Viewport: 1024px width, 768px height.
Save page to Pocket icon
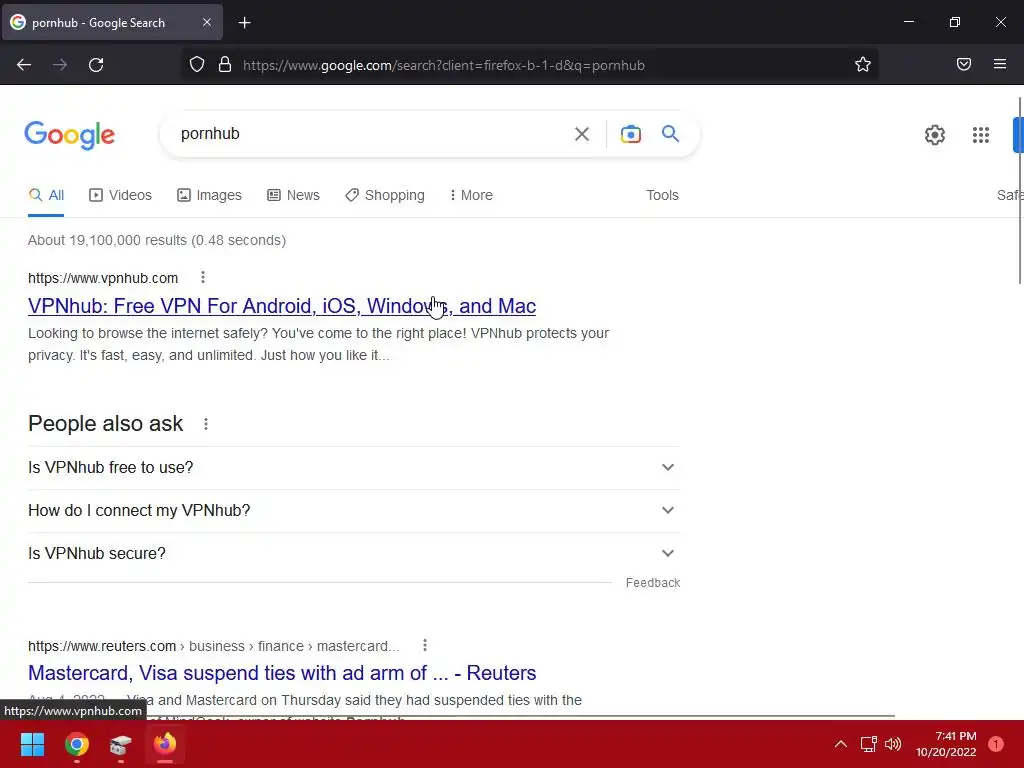click(963, 64)
